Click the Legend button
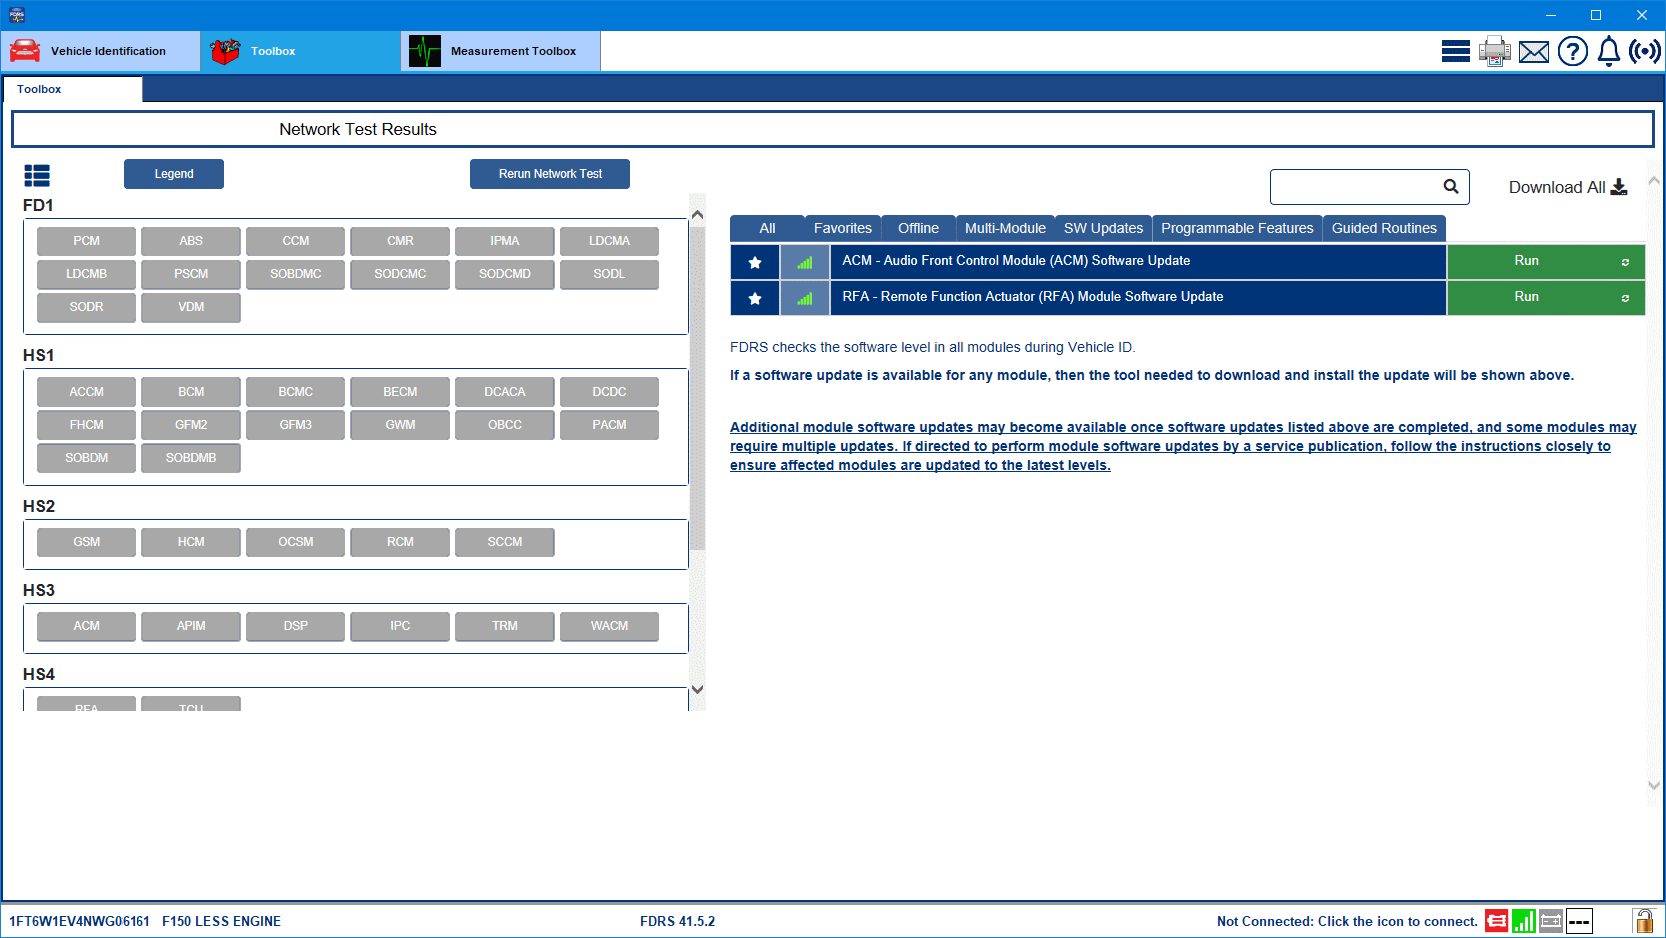 [x=174, y=174]
